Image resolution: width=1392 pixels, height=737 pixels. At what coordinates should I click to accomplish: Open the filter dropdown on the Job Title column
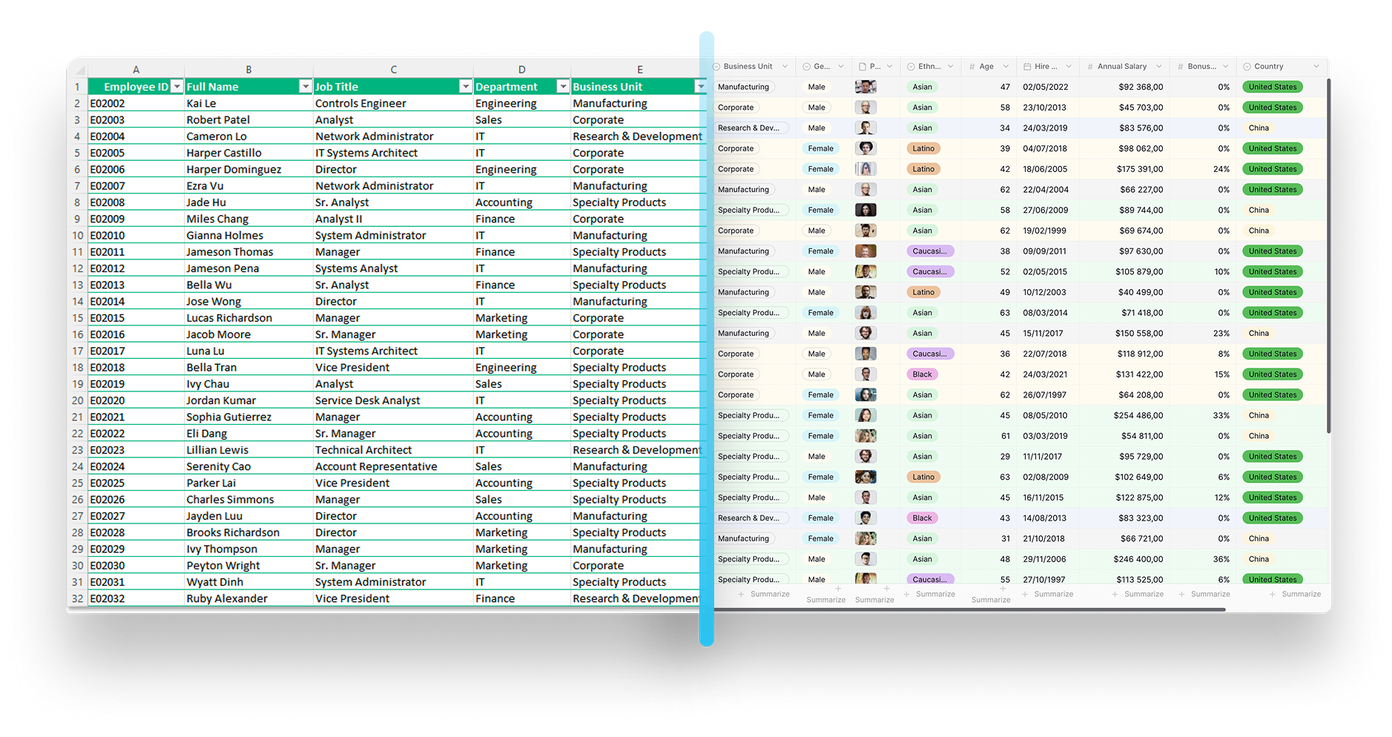[464, 86]
